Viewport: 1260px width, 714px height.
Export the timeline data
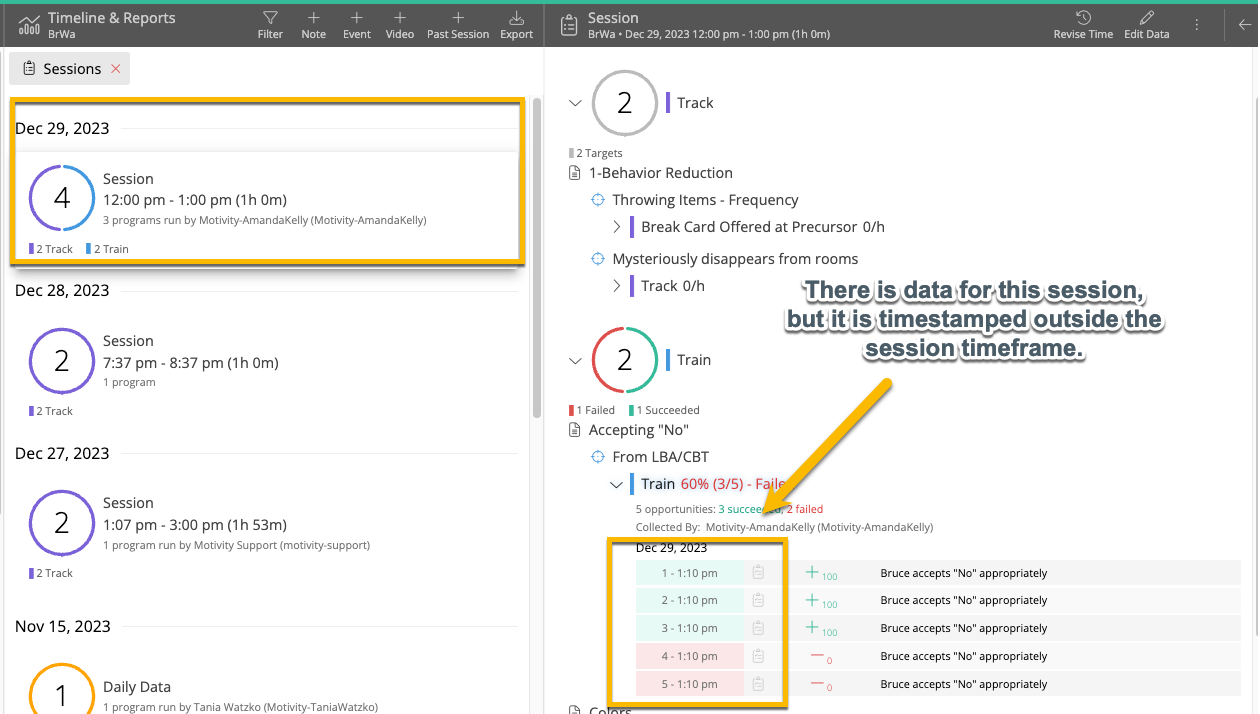point(516,24)
